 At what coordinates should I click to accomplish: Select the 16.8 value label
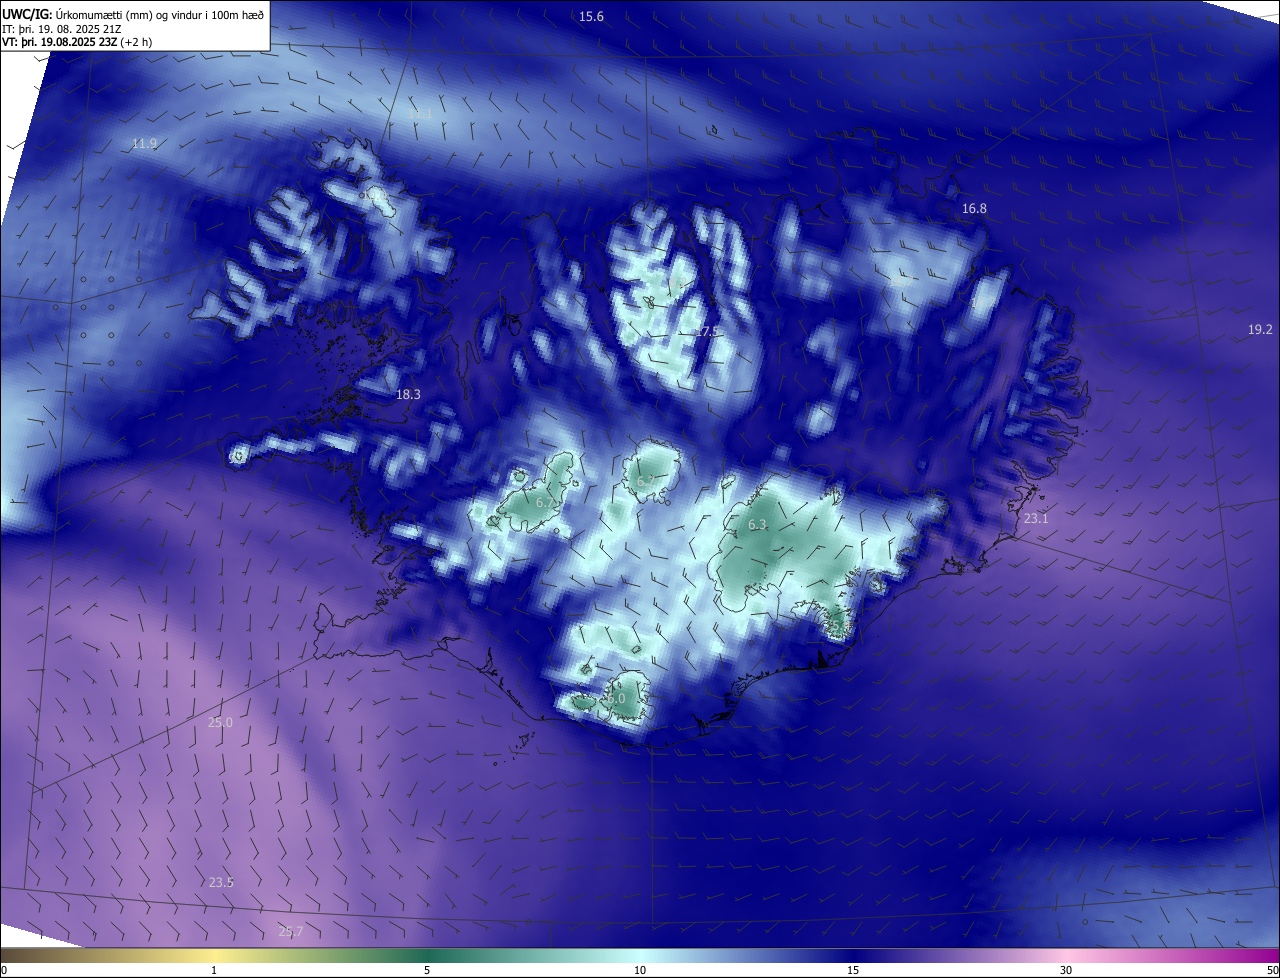(x=974, y=209)
